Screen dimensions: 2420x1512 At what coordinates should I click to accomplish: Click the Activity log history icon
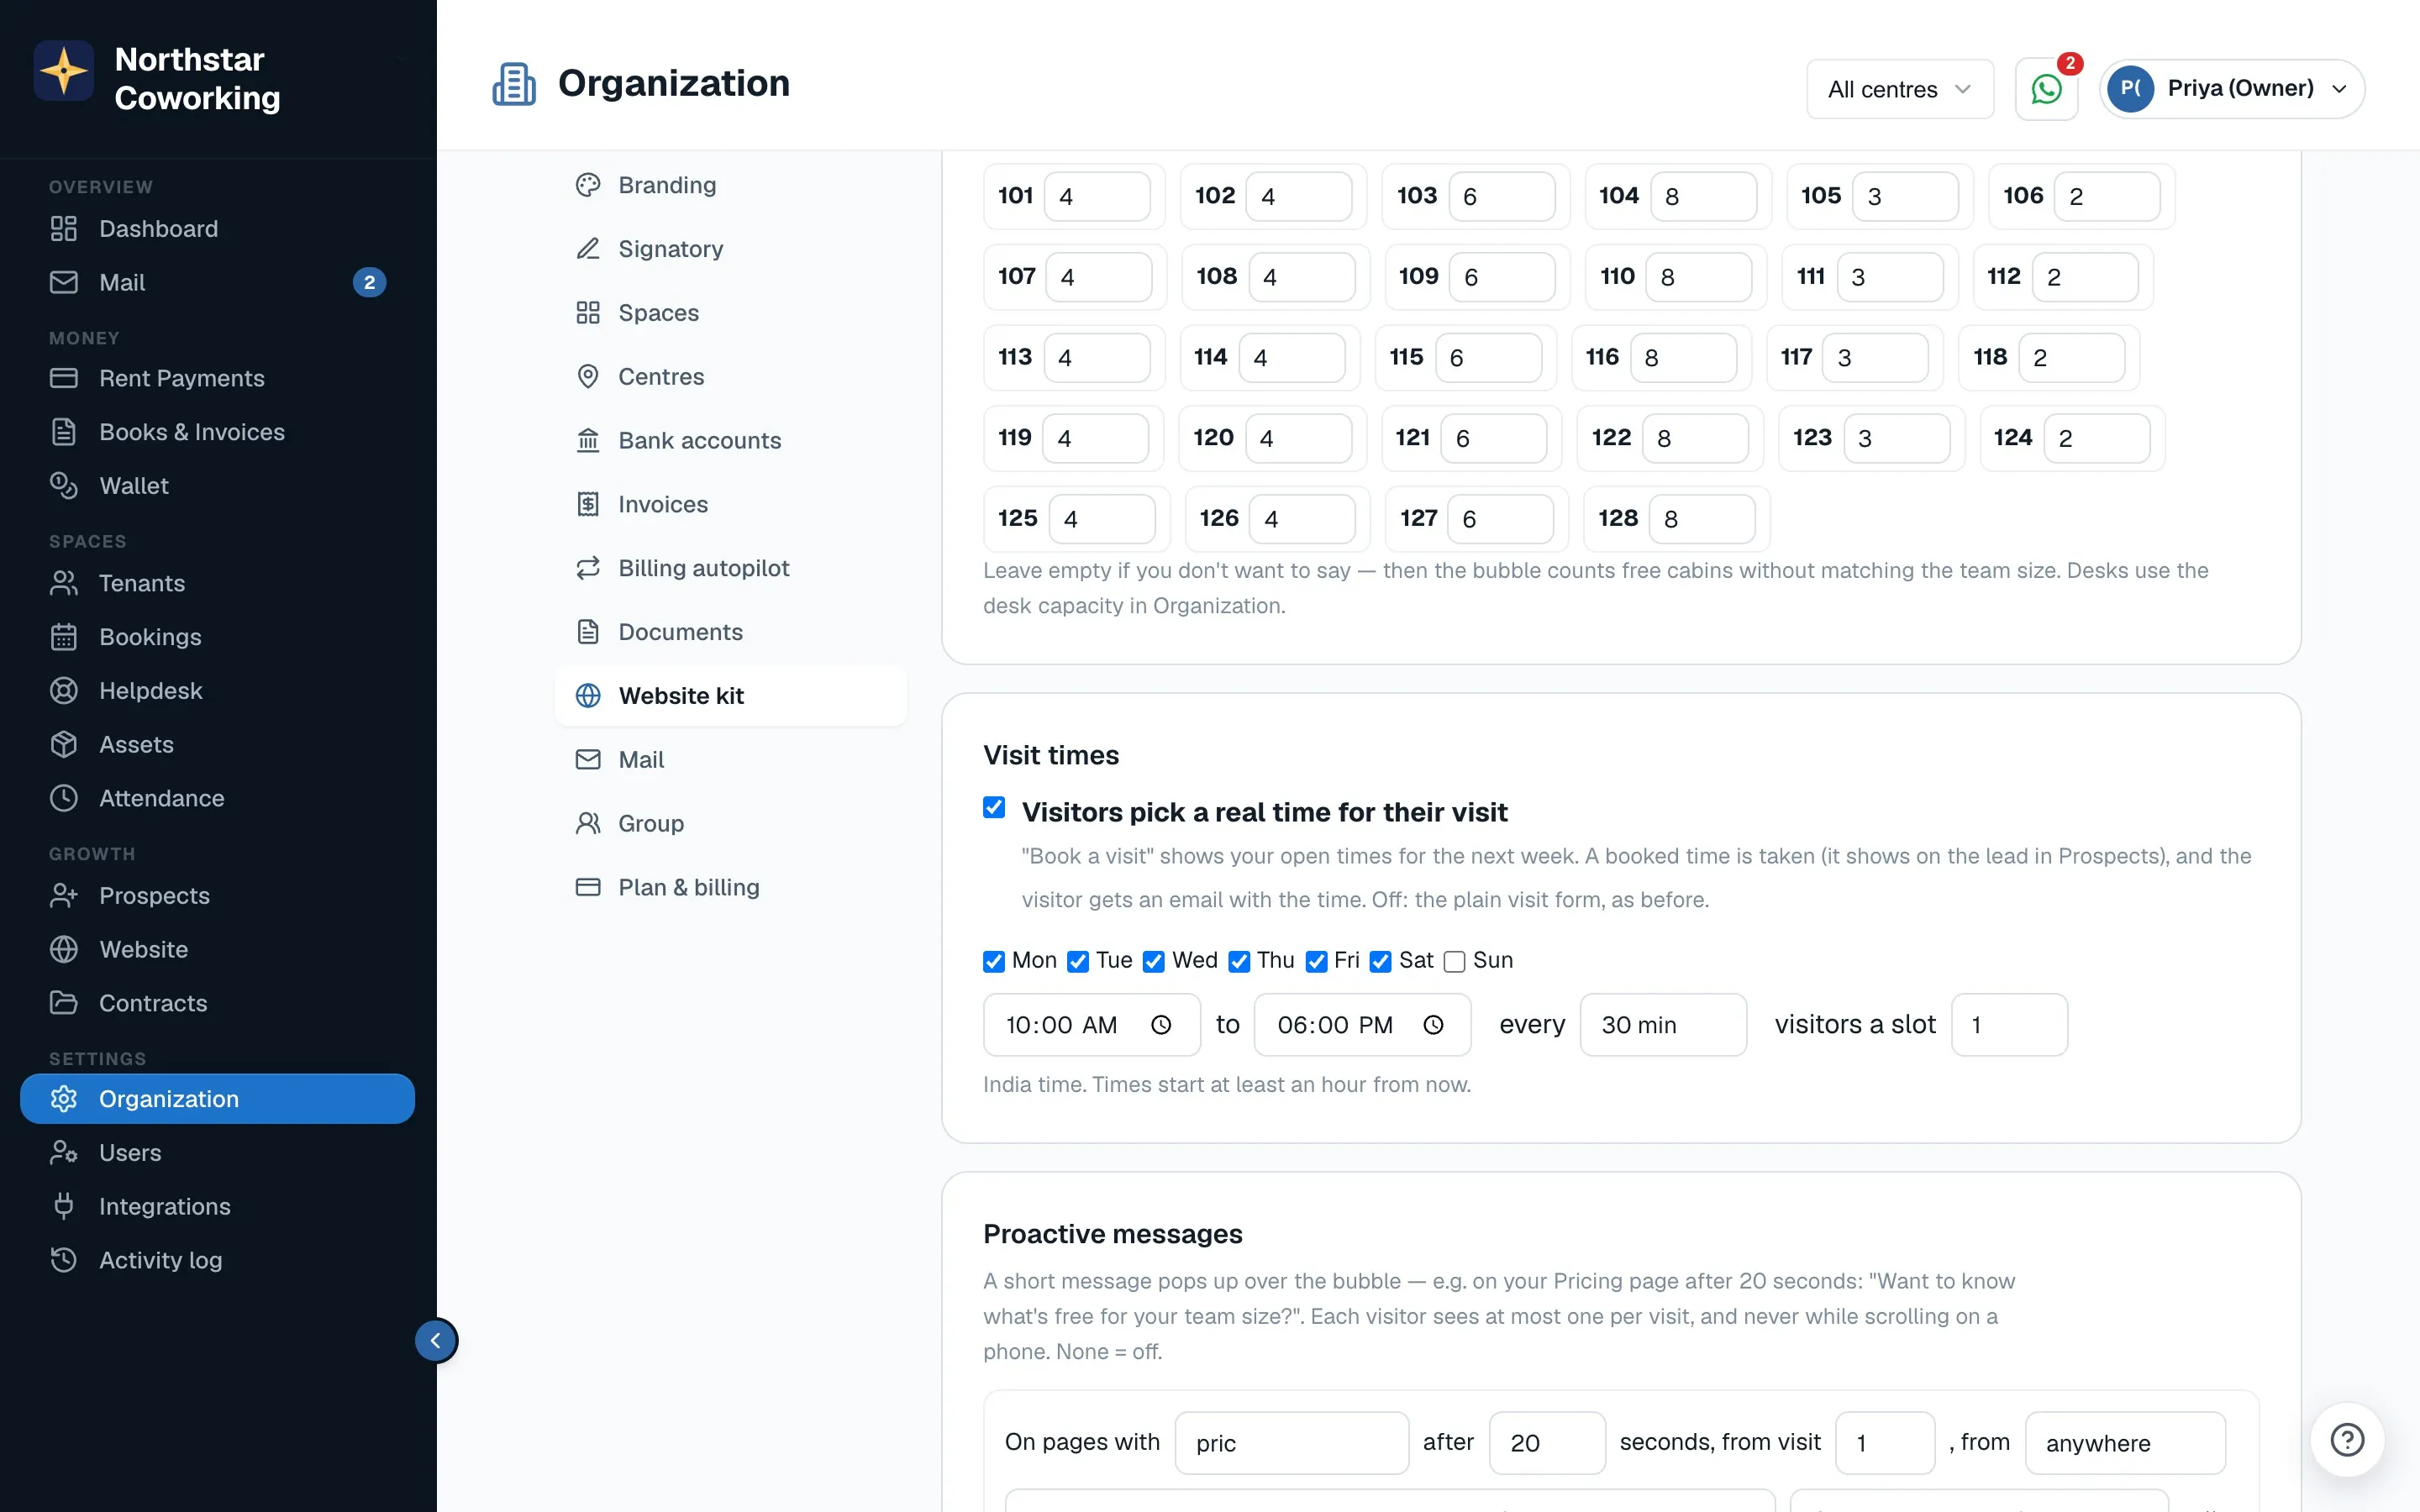point(64,1260)
